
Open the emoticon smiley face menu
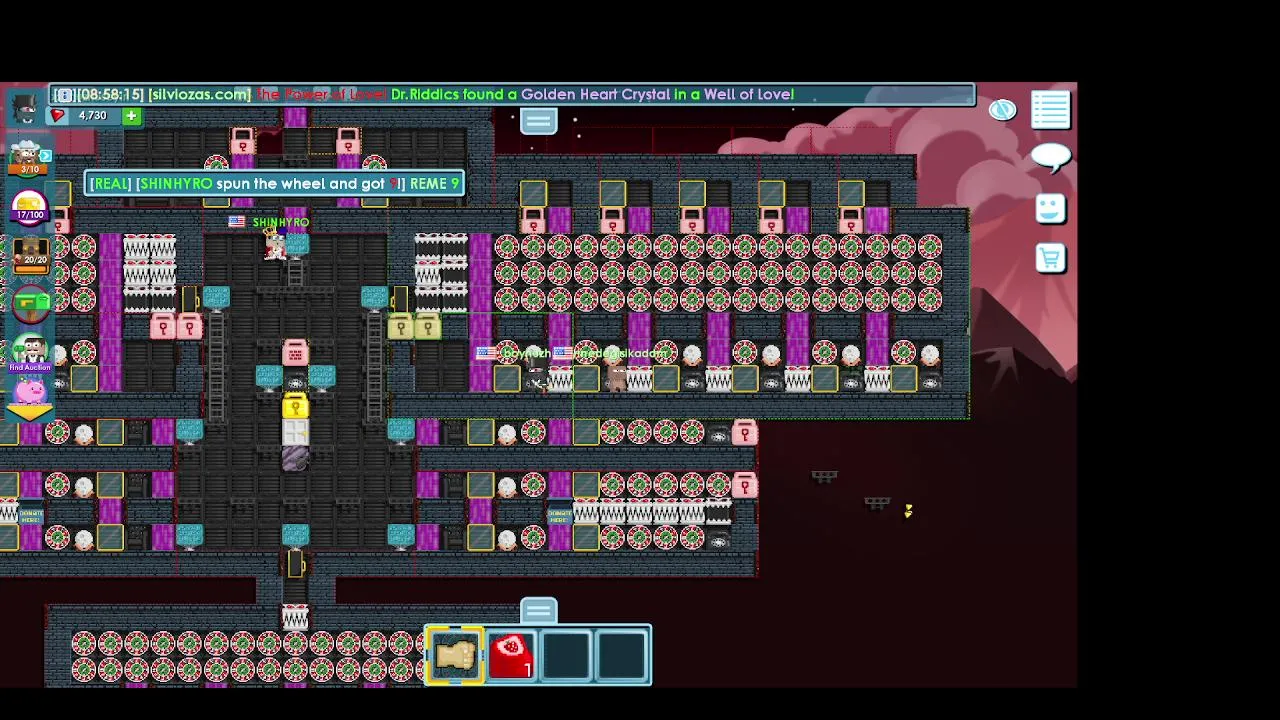click(x=1050, y=208)
